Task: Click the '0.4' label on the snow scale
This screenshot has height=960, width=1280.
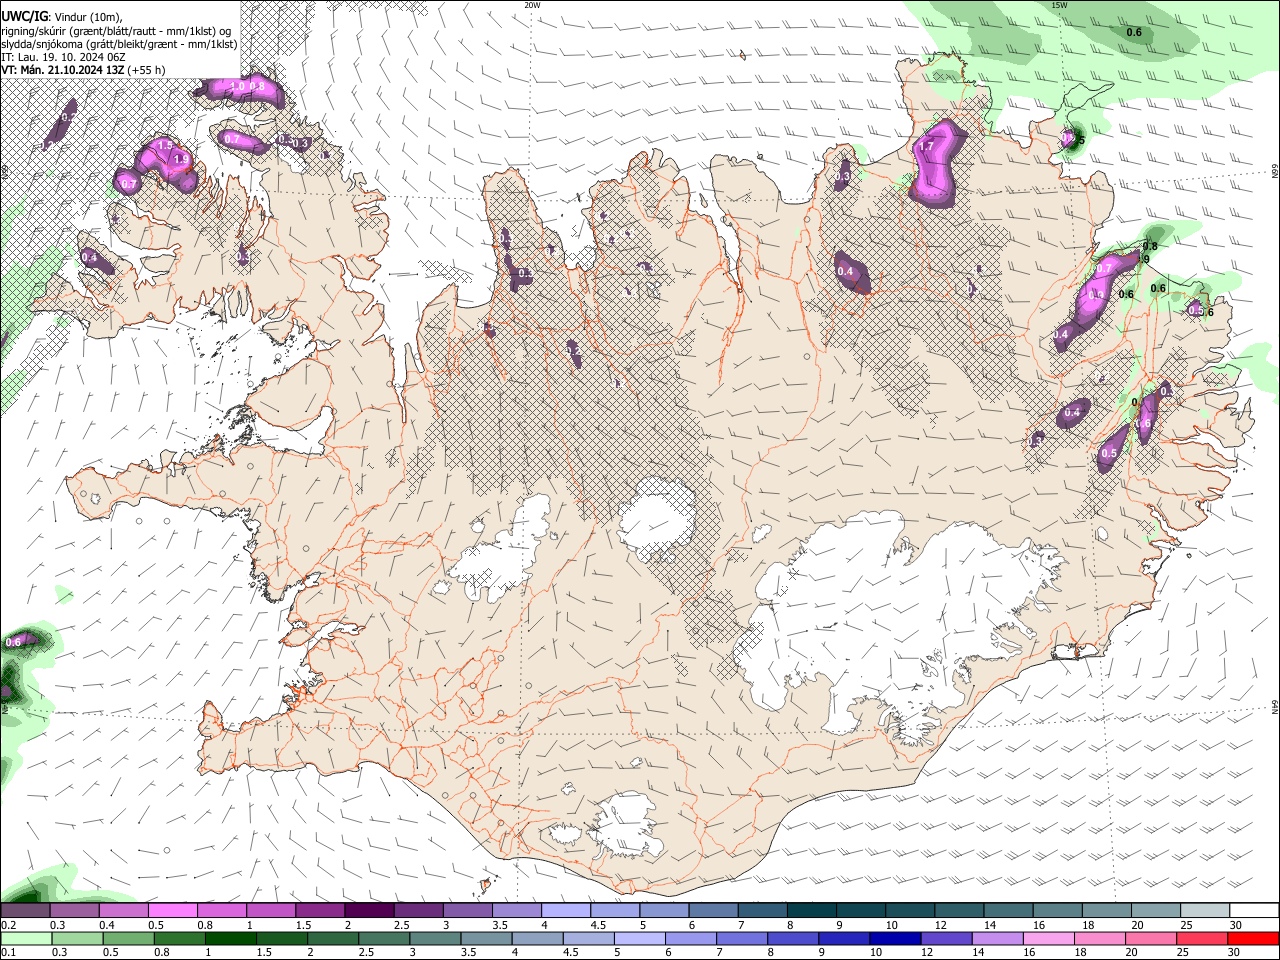Action: click(107, 925)
